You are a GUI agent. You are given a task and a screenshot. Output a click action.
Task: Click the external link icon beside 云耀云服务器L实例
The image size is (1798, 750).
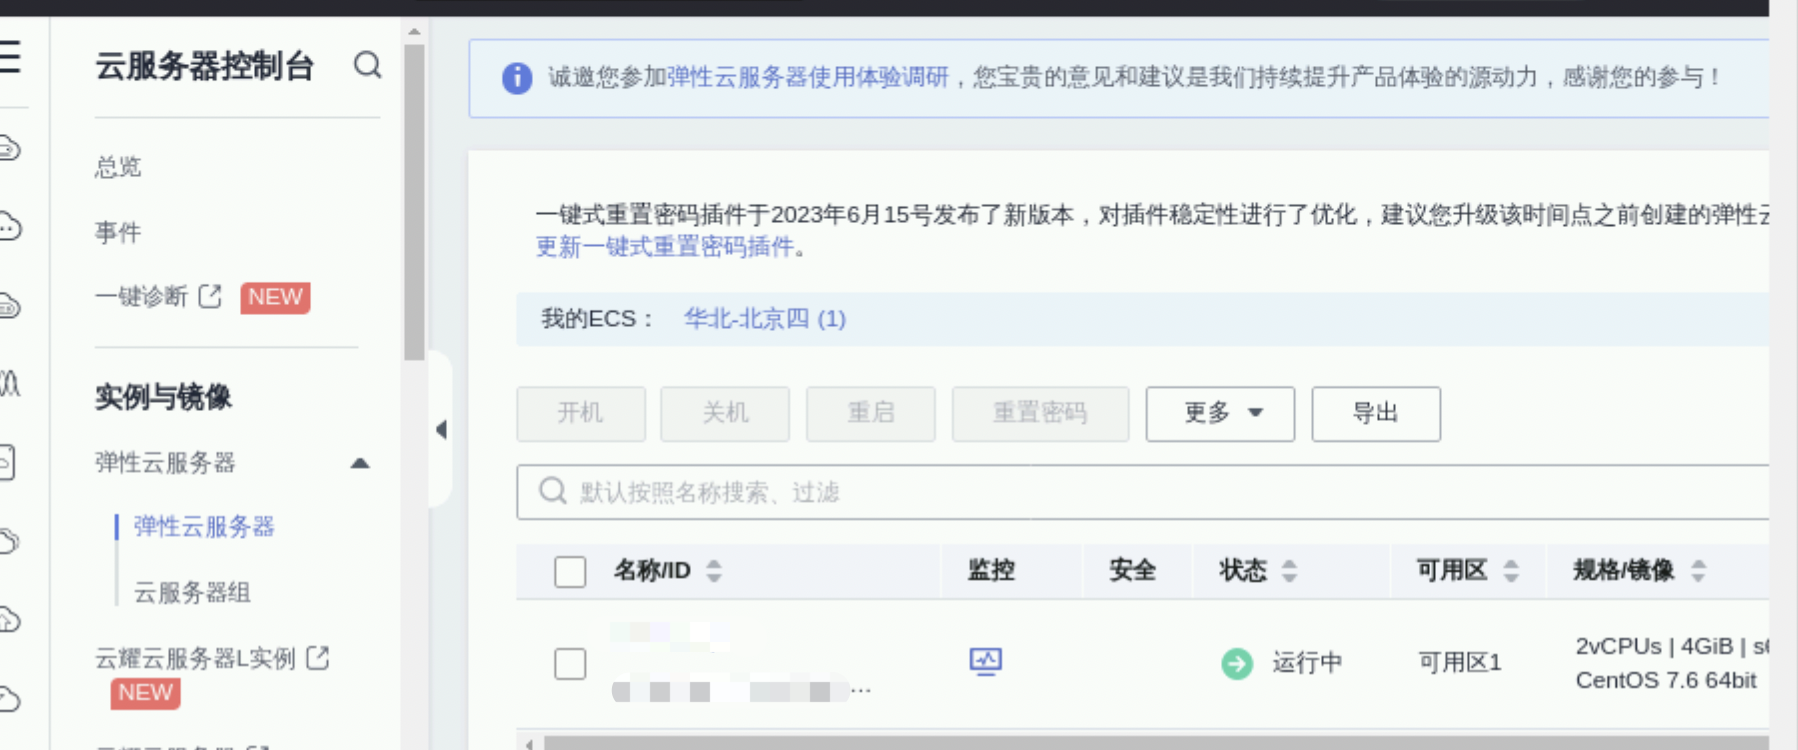click(x=318, y=657)
